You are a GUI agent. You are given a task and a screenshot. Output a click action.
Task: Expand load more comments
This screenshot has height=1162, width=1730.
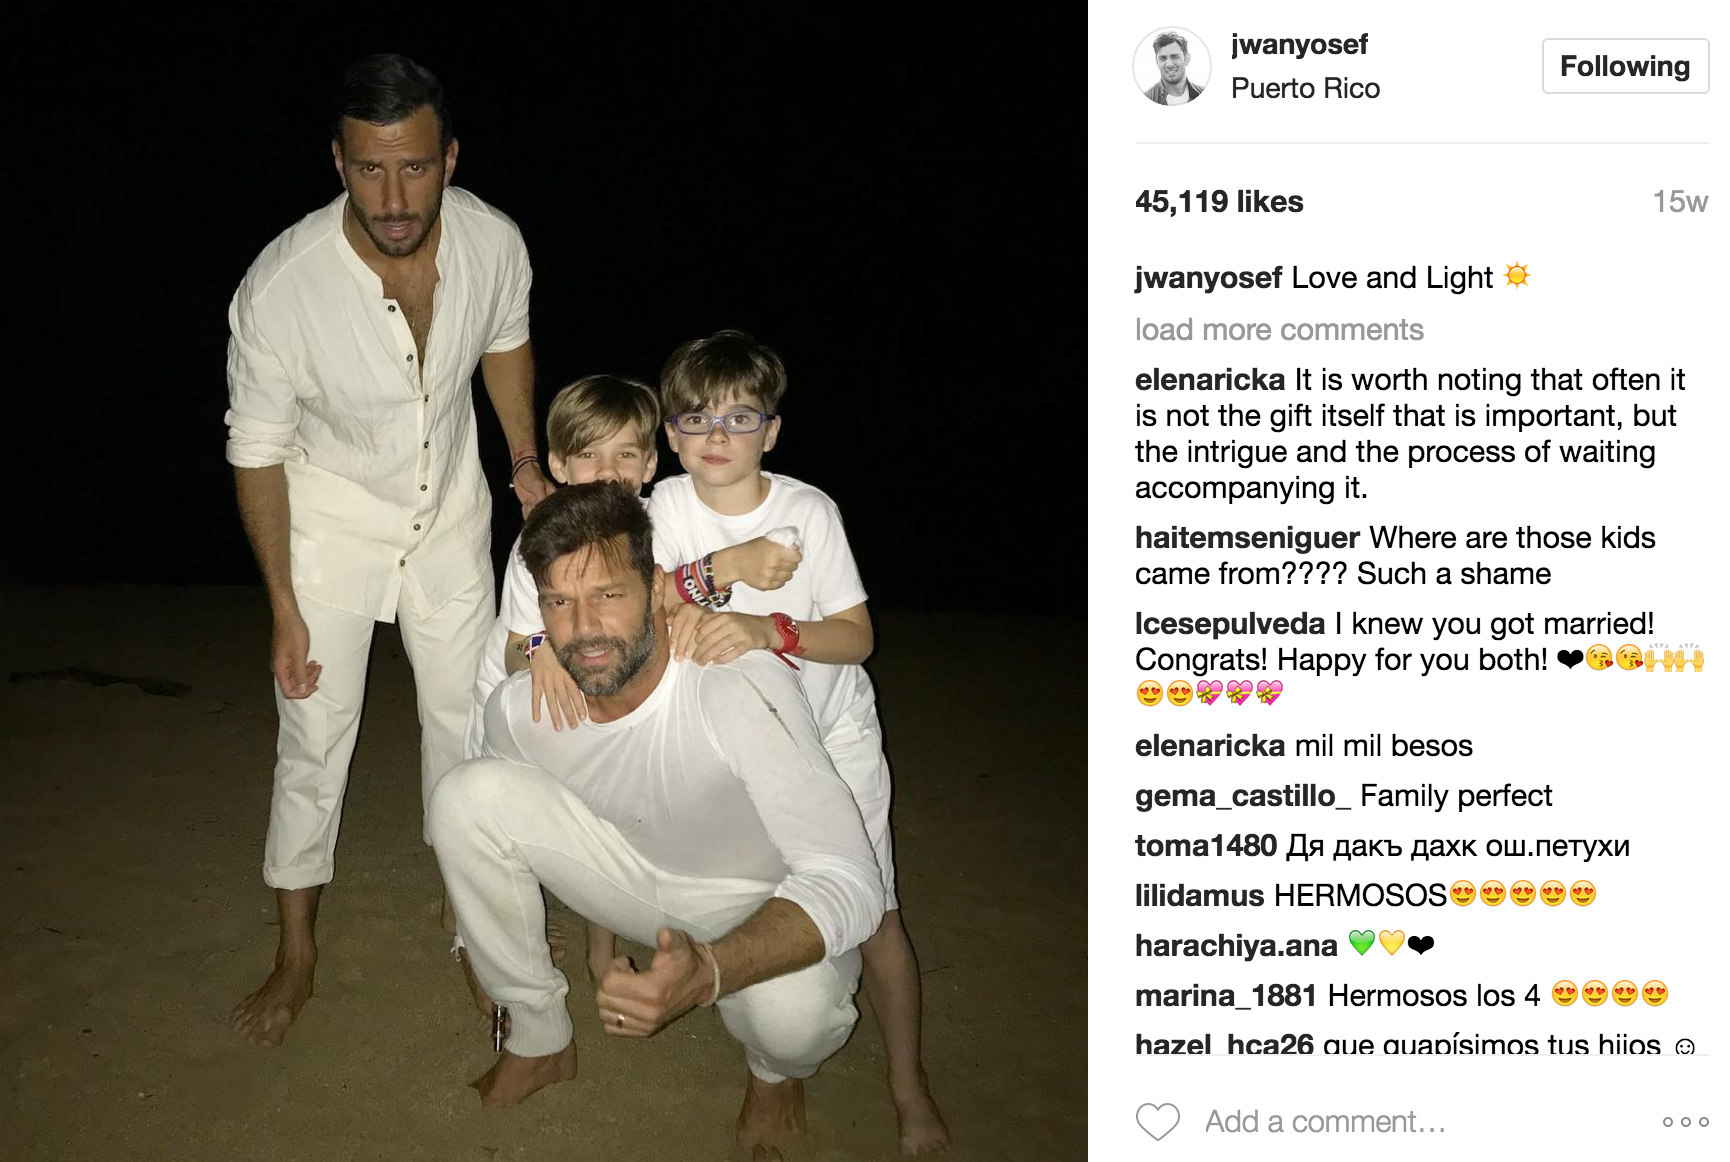1279,330
